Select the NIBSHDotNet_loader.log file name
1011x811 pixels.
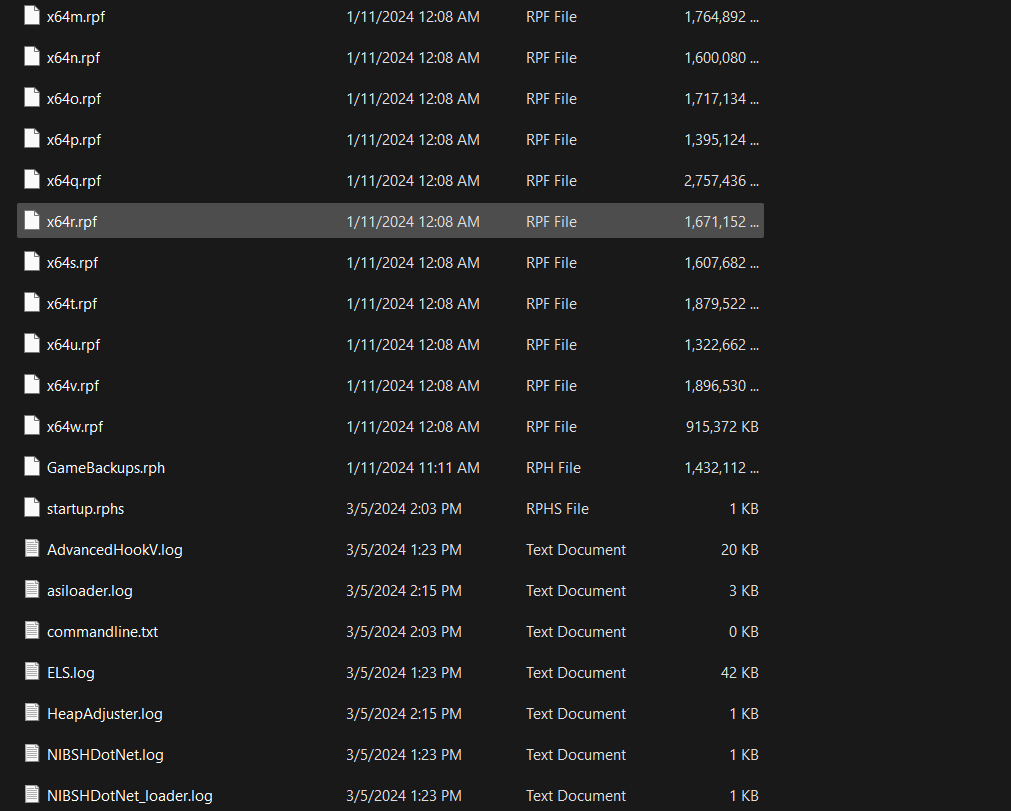[x=130, y=796]
